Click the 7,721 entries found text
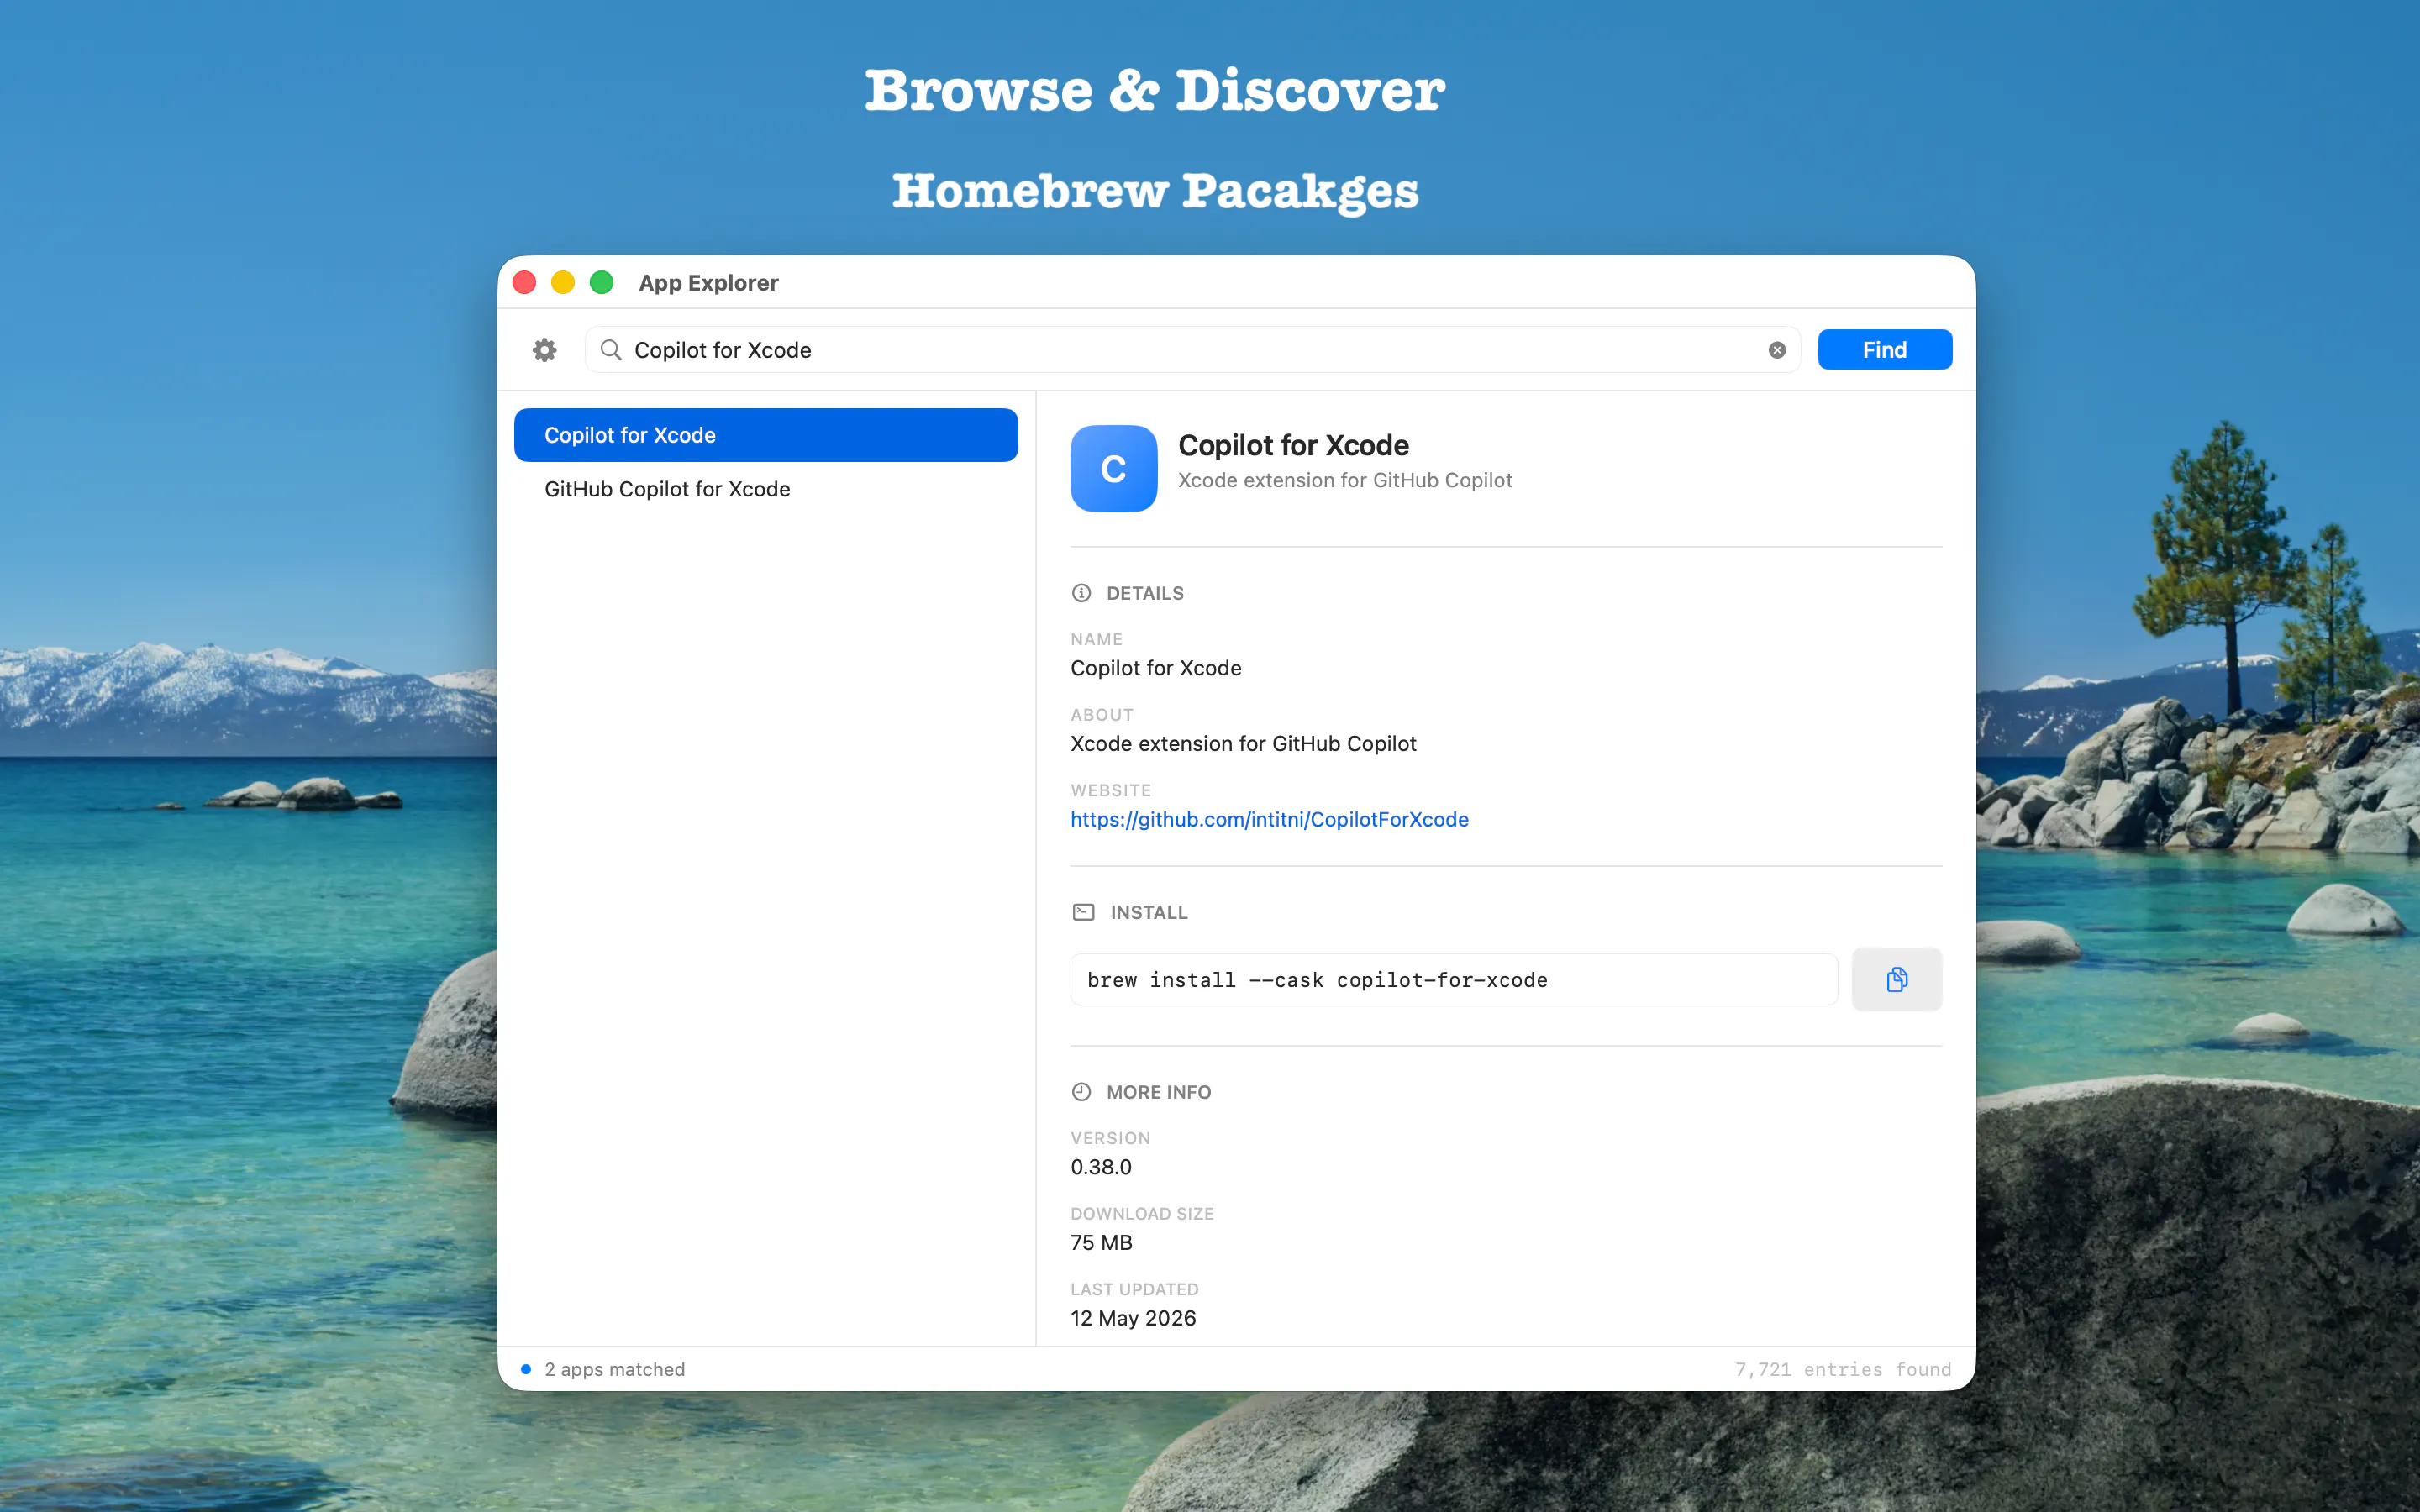Image resolution: width=2420 pixels, height=1512 pixels. point(1842,1369)
